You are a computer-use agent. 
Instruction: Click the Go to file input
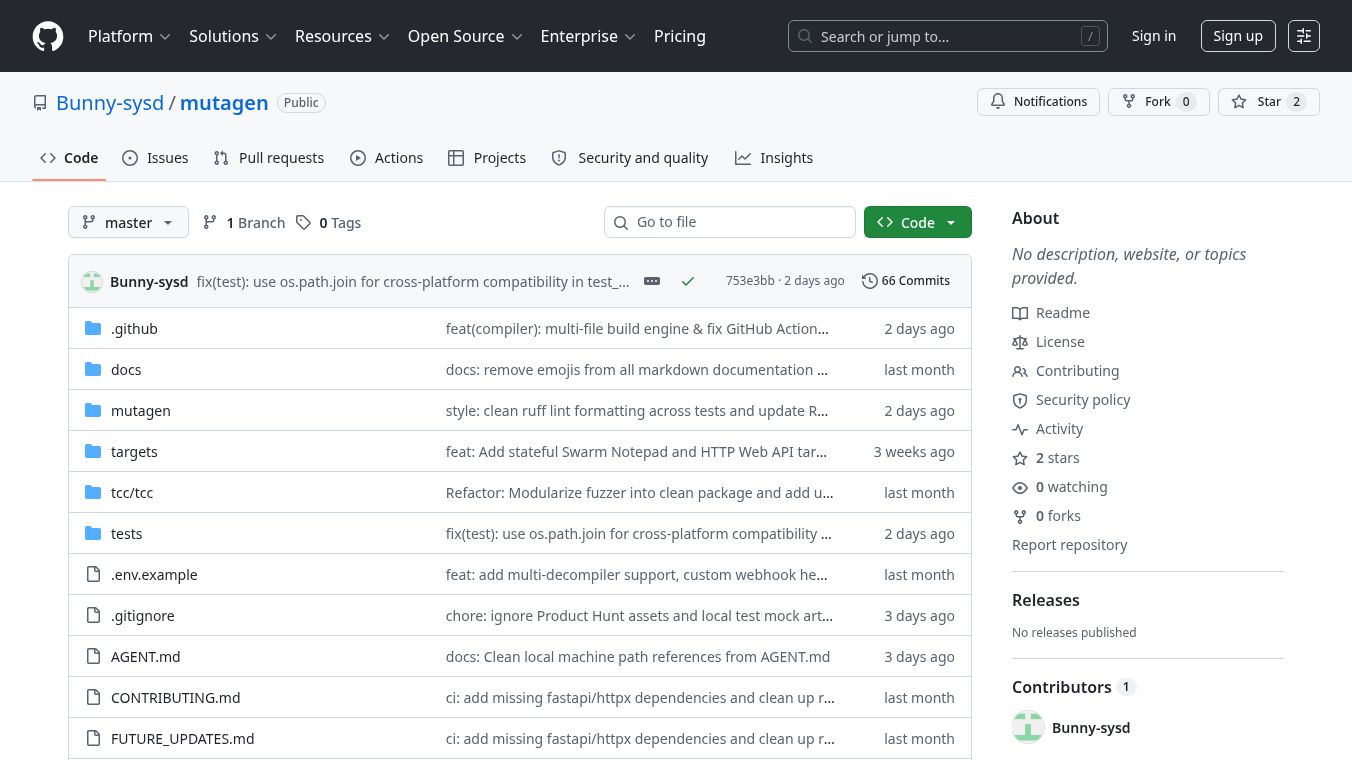(730, 222)
